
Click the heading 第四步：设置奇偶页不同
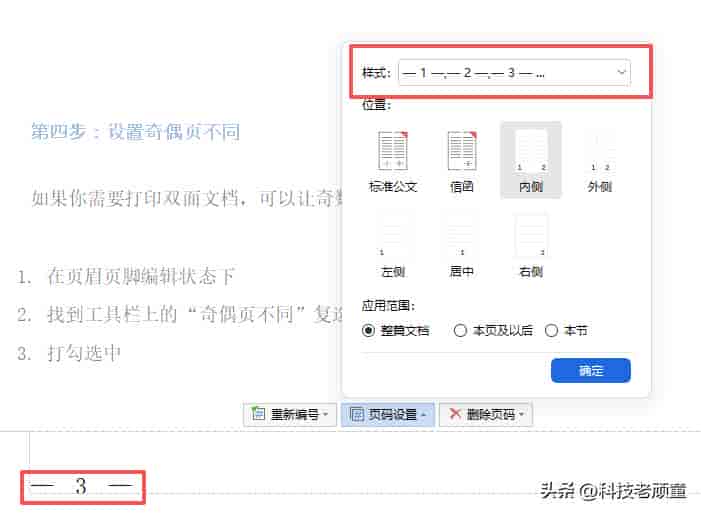(x=135, y=131)
